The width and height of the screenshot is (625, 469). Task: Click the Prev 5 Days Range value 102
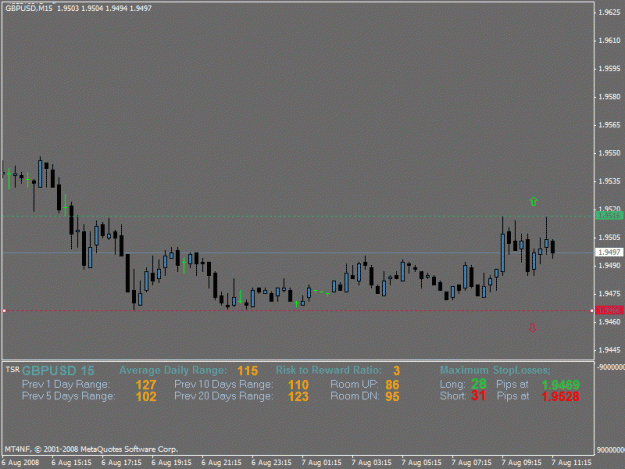tap(146, 396)
